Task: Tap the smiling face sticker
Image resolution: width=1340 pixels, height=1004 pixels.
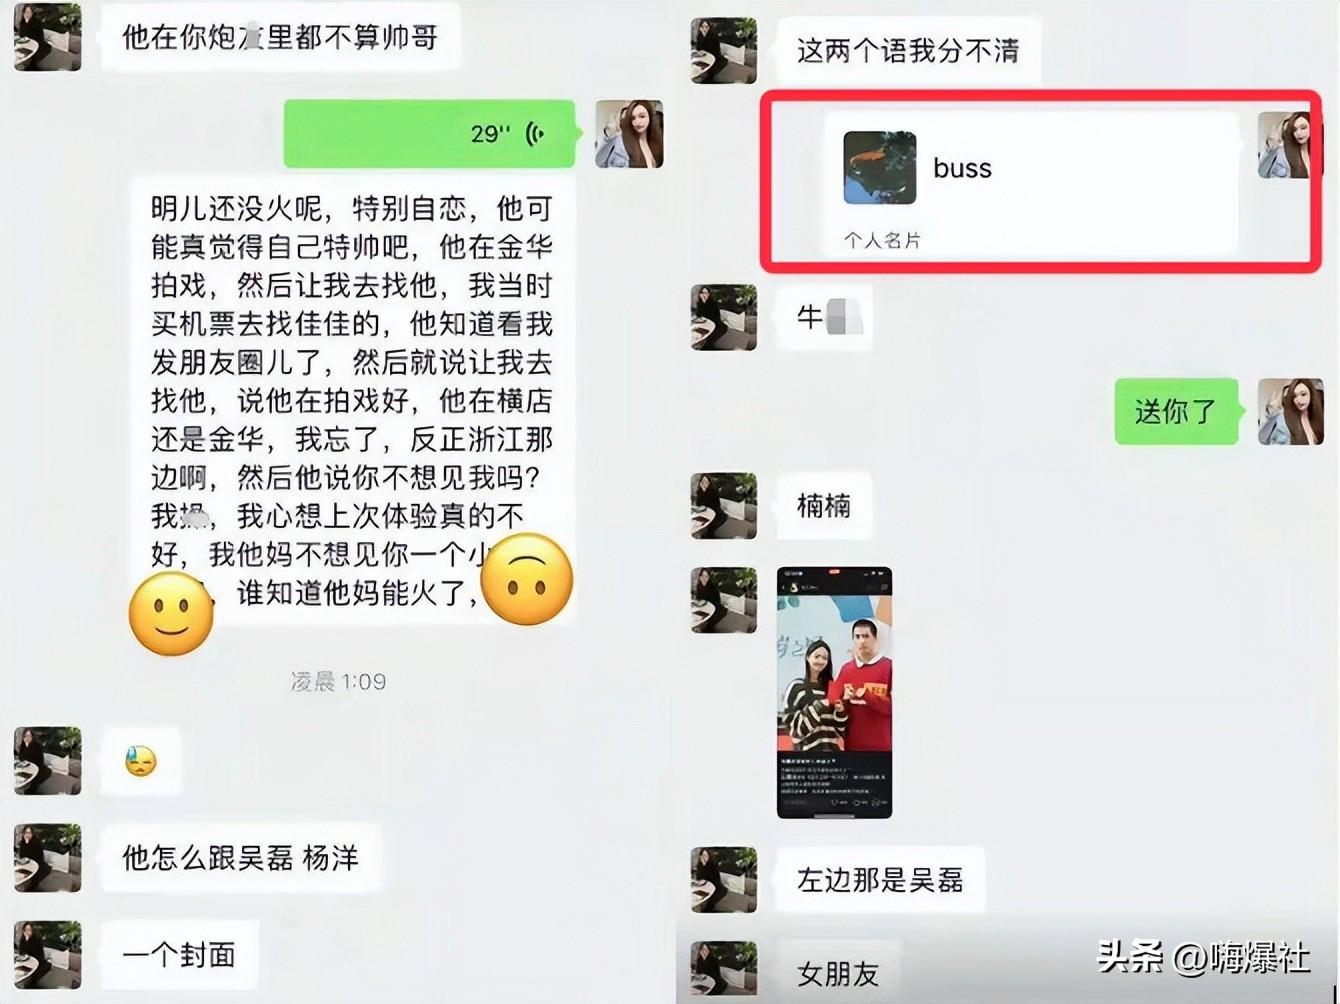Action: 171,613
